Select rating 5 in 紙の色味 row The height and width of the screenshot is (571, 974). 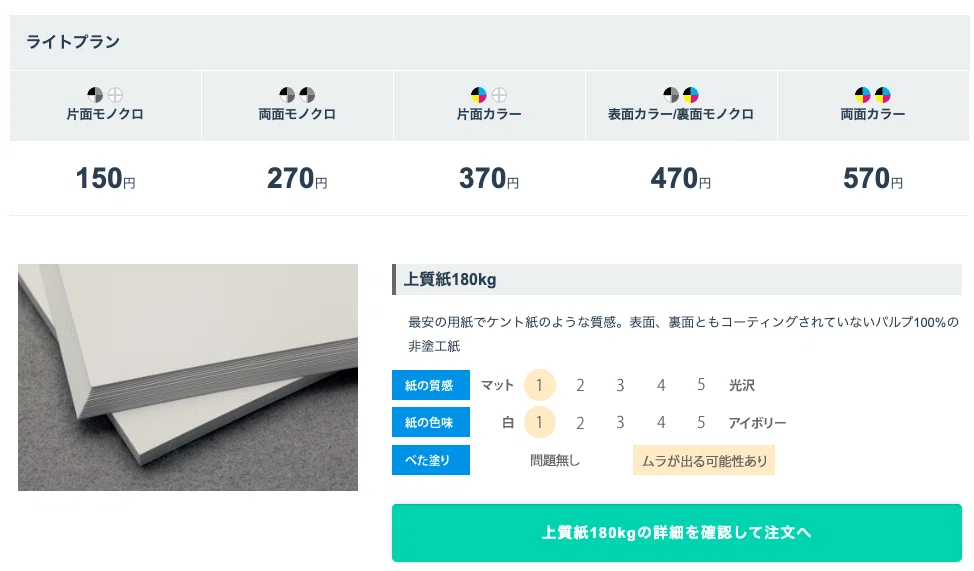tap(701, 423)
